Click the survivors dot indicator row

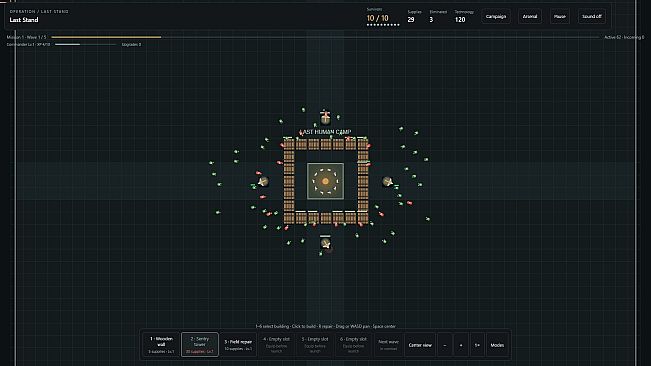point(383,25)
